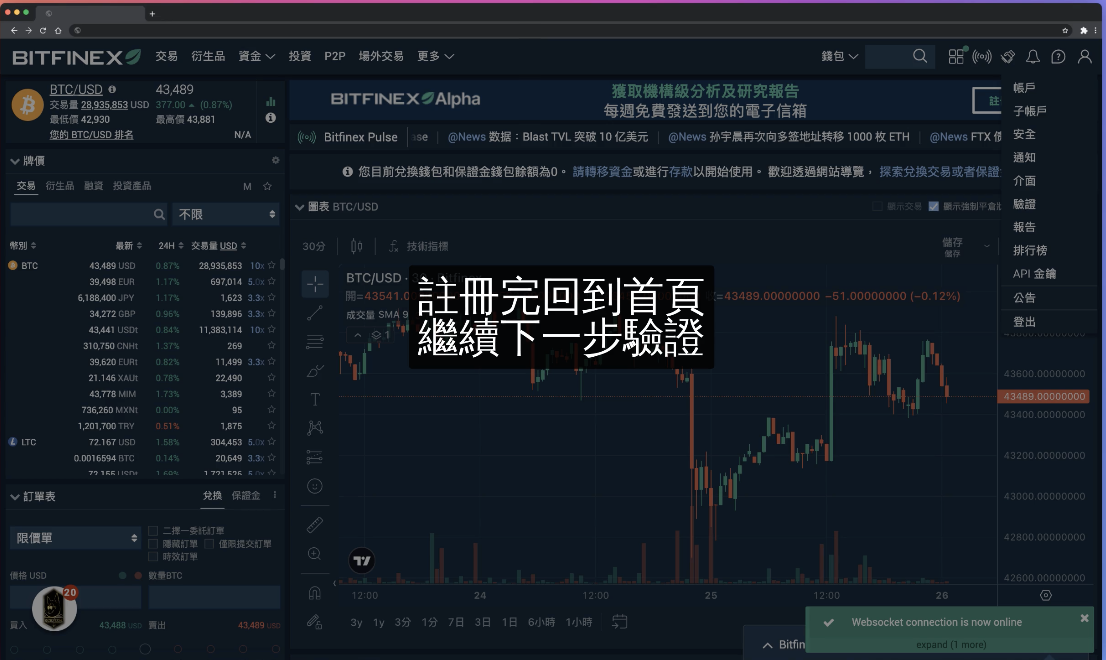Open the 資金 dropdown menu
This screenshot has width=1106, height=660.
[x=257, y=56]
